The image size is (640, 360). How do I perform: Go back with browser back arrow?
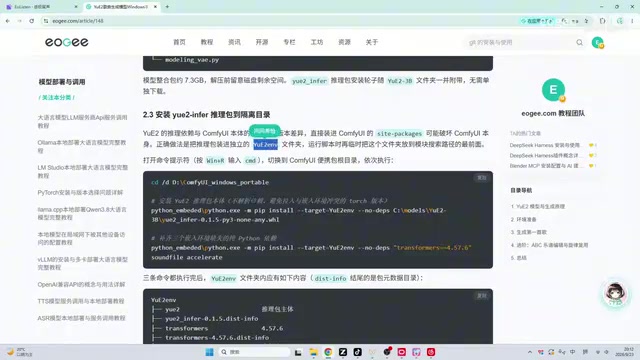8,21
